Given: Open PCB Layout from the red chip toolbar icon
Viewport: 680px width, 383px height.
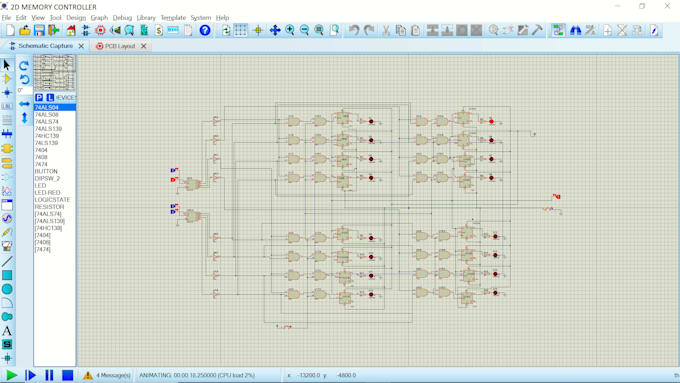Looking at the screenshot, I should coord(100,30).
